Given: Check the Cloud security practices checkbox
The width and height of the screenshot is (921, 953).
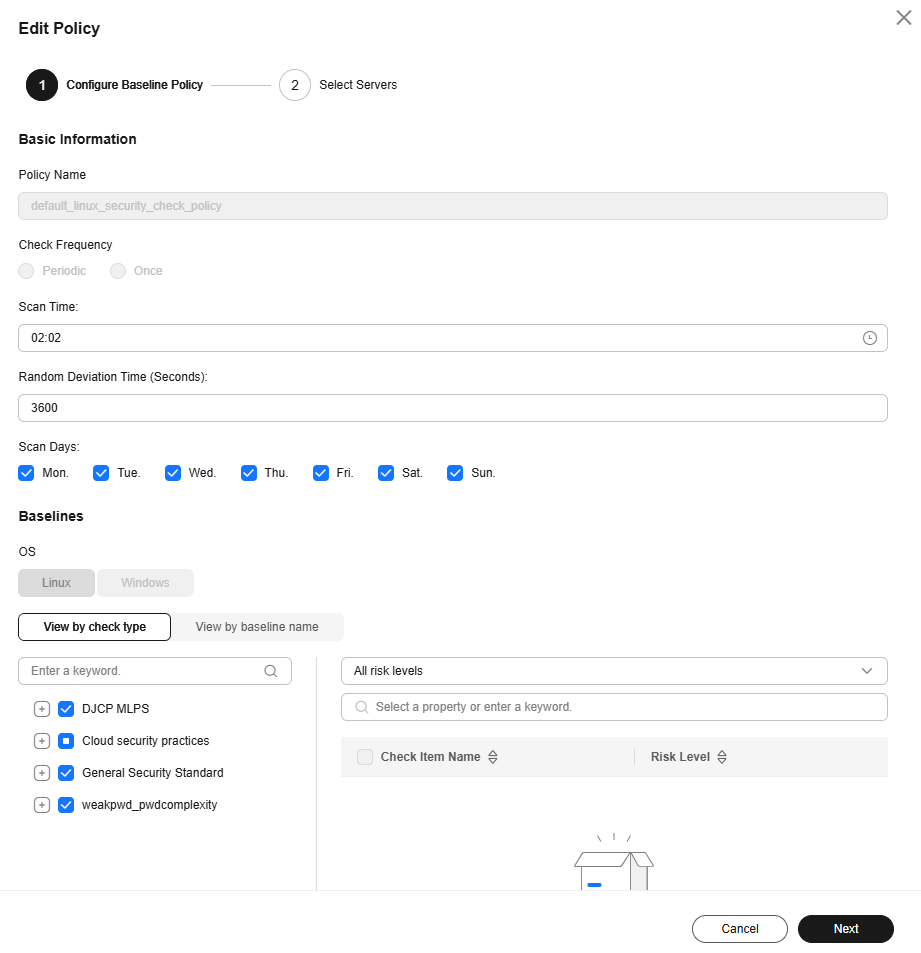Looking at the screenshot, I should coord(66,741).
